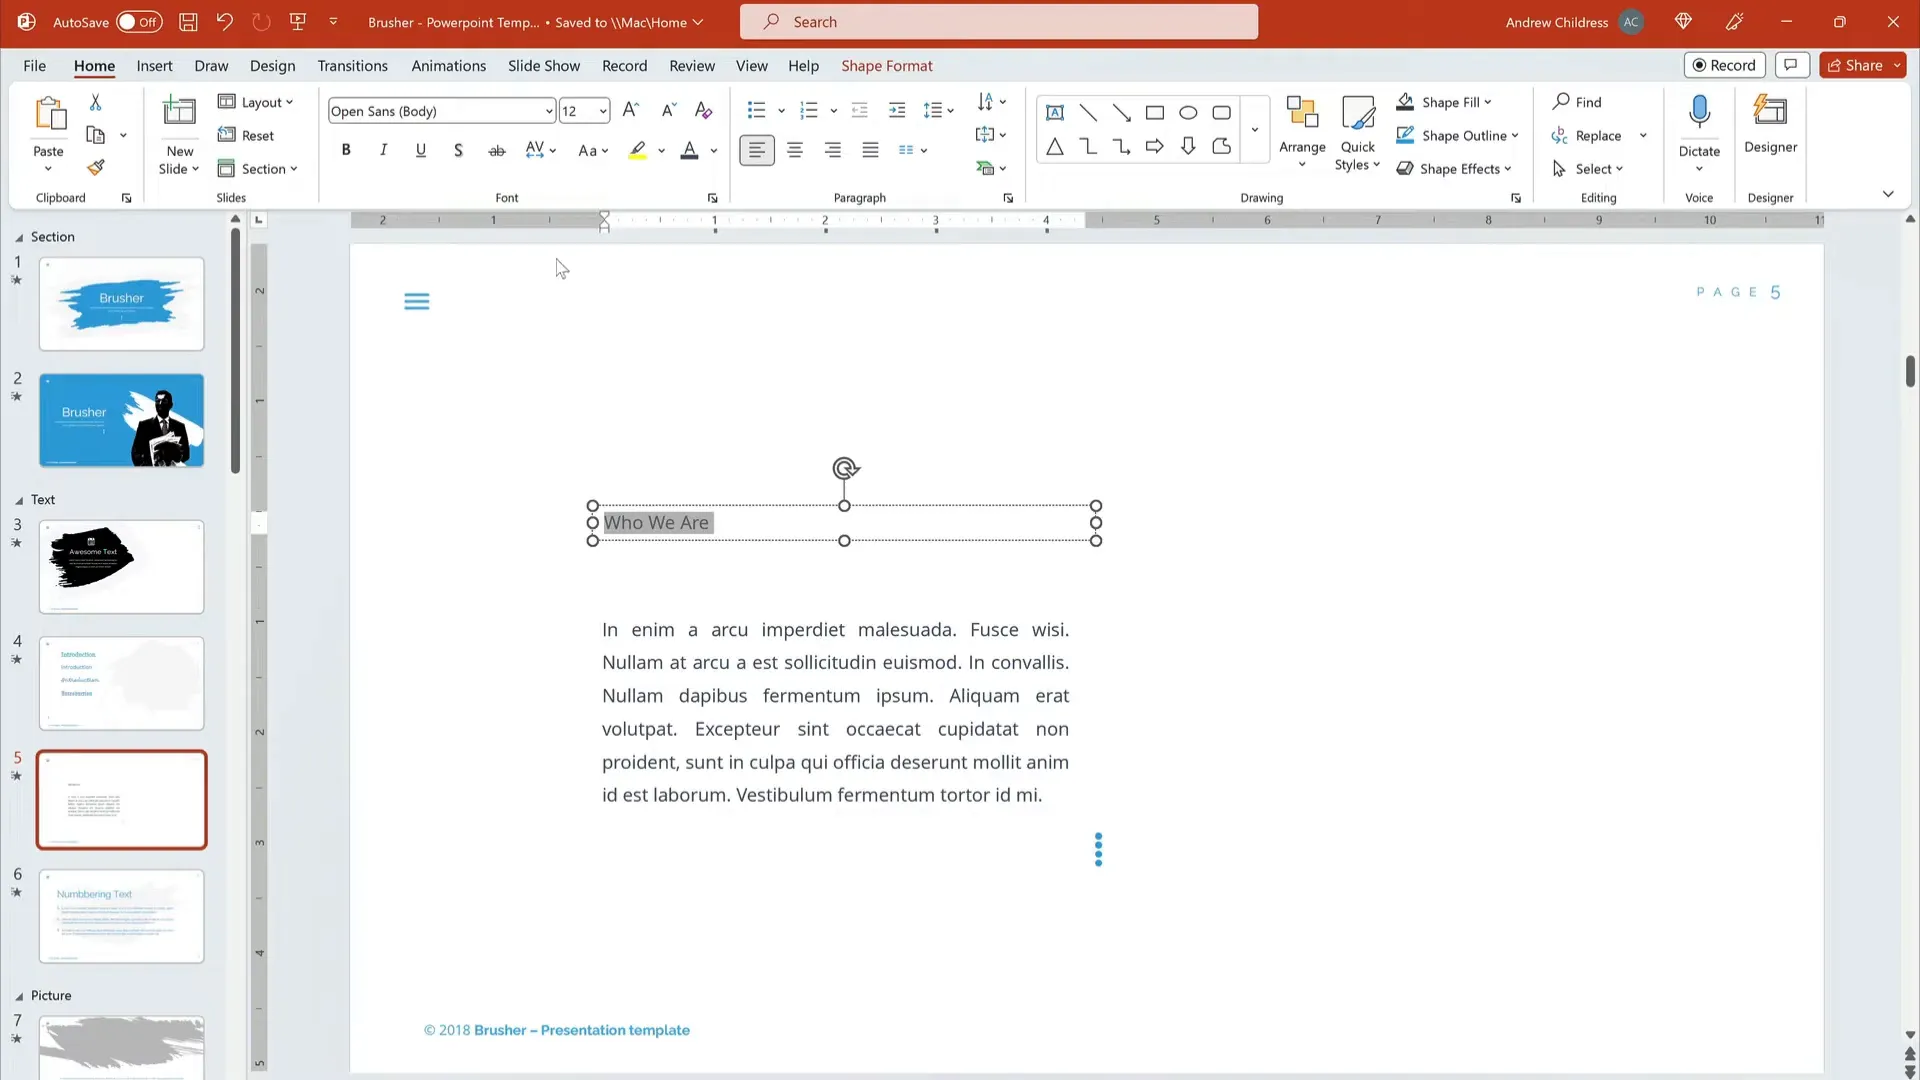The image size is (1920, 1080).
Task: Center align the paragraph text
Action: [x=795, y=150]
